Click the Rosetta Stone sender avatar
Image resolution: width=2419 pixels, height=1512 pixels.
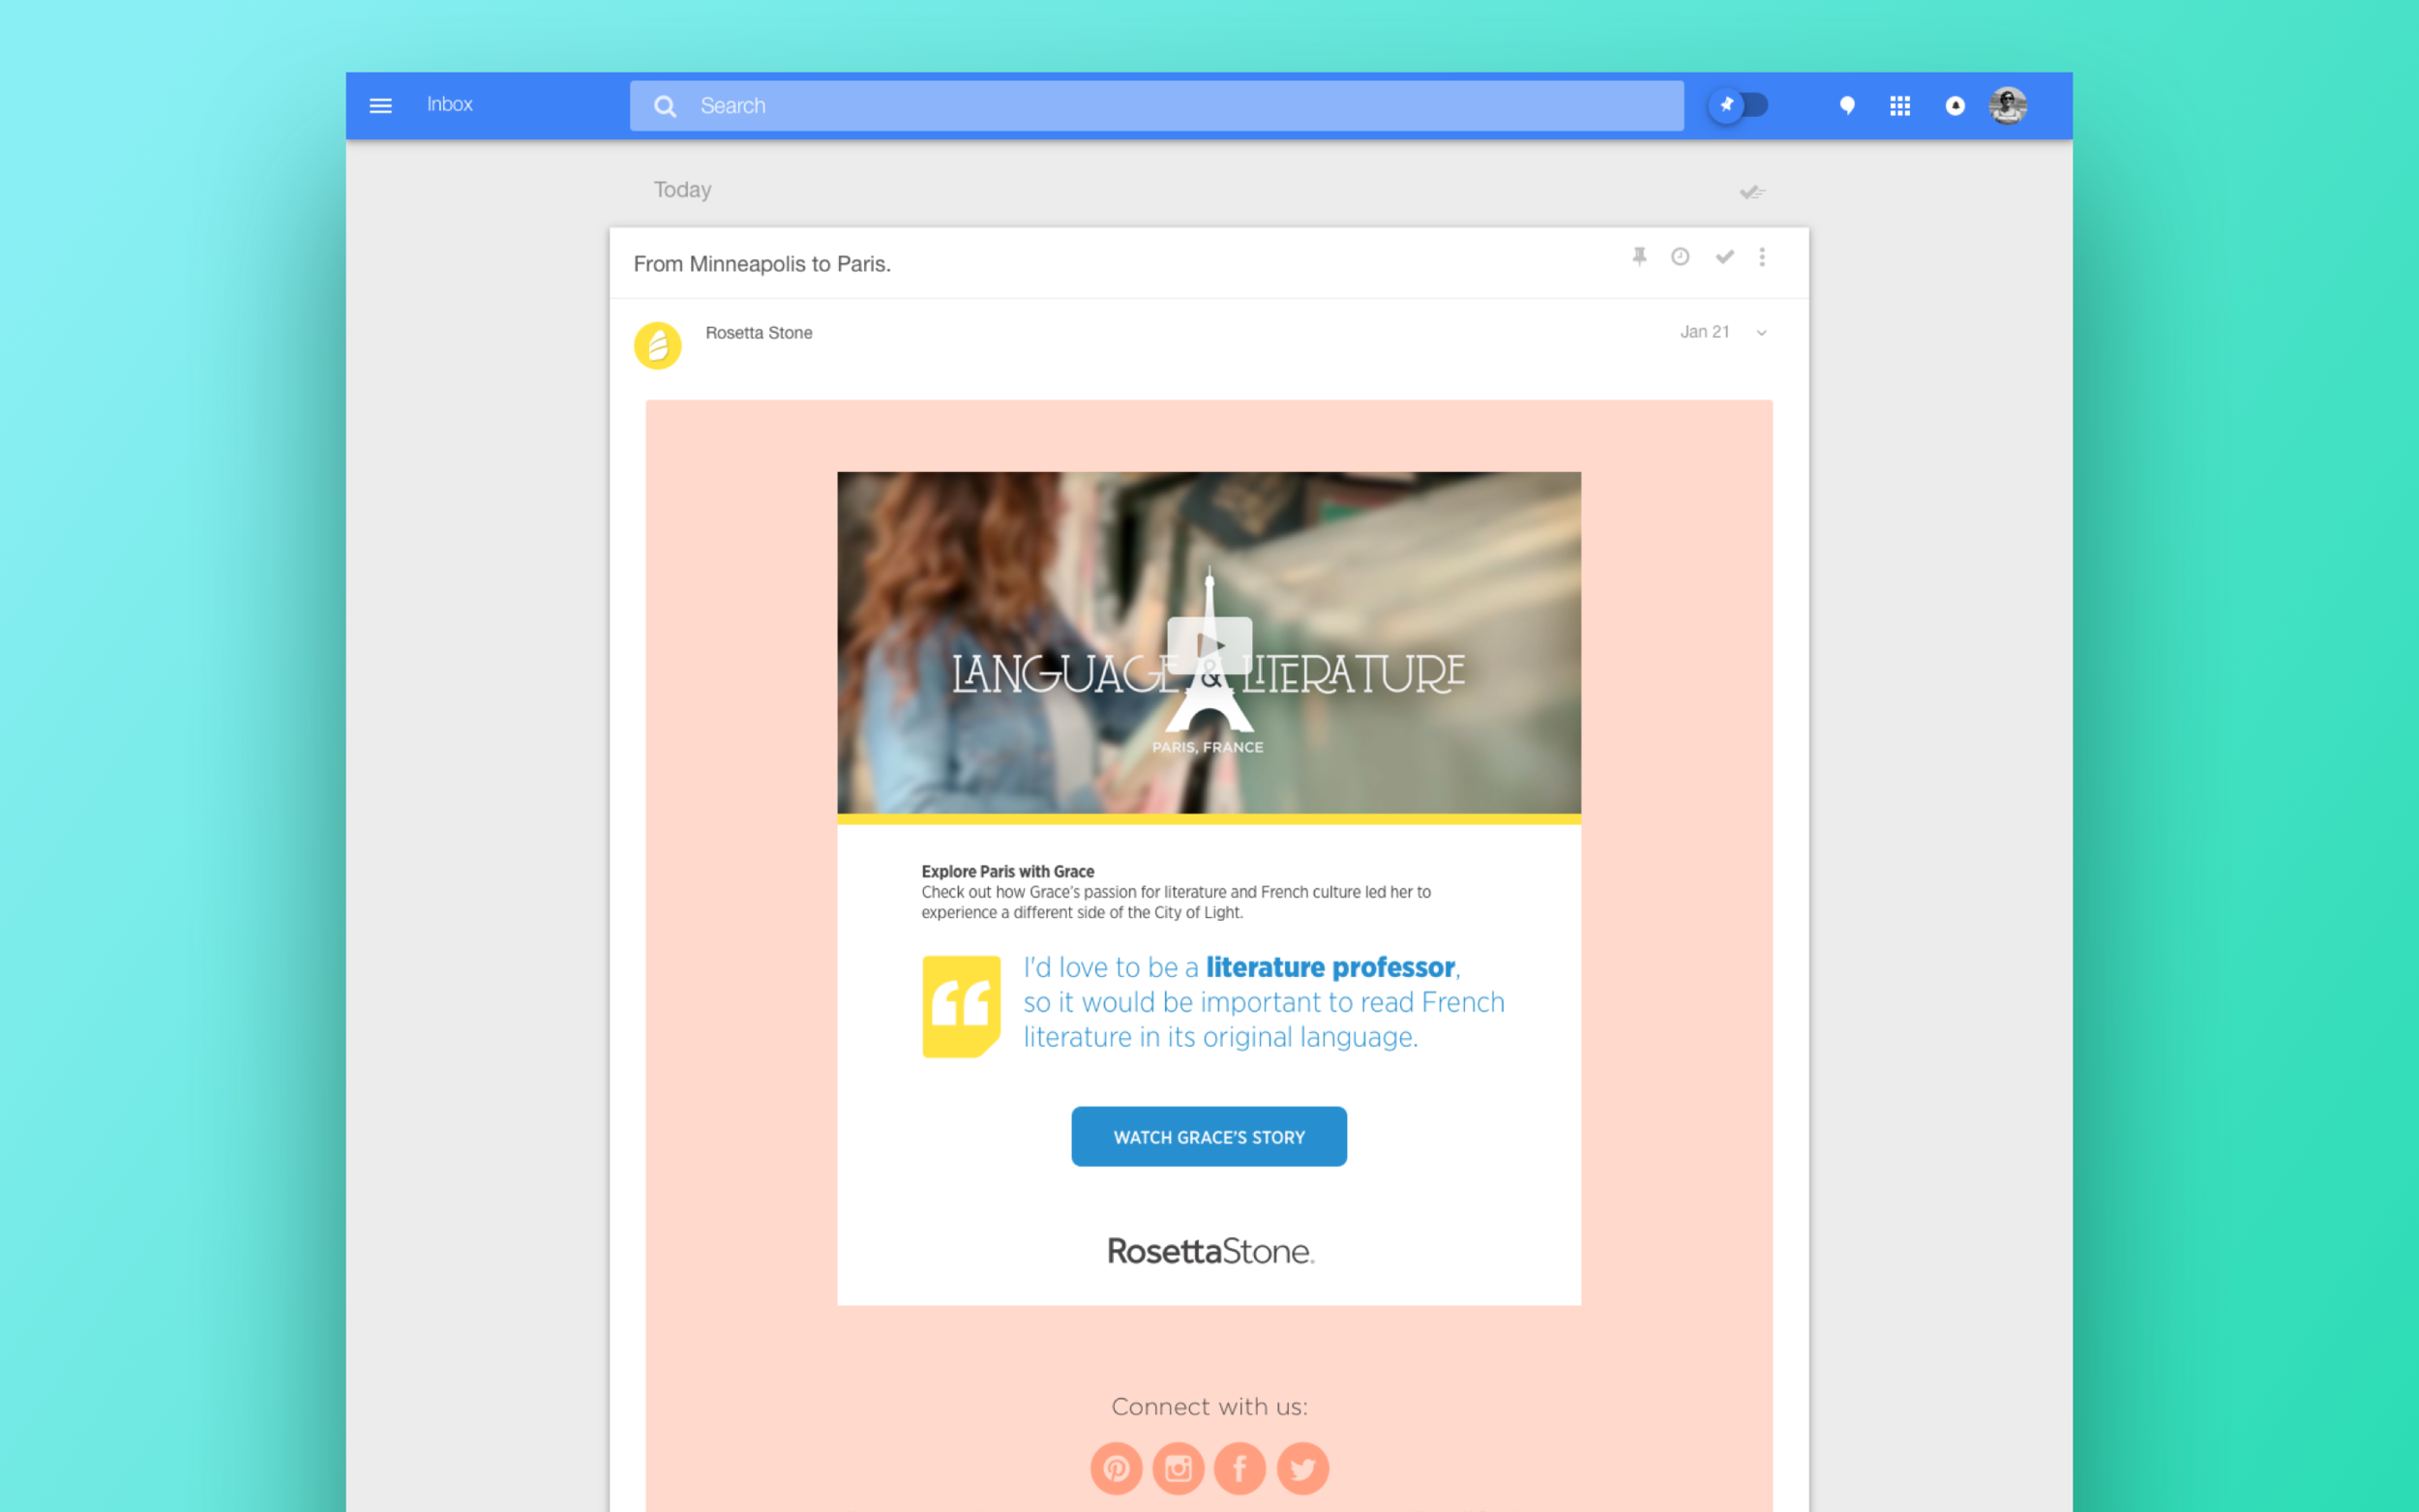(x=657, y=345)
